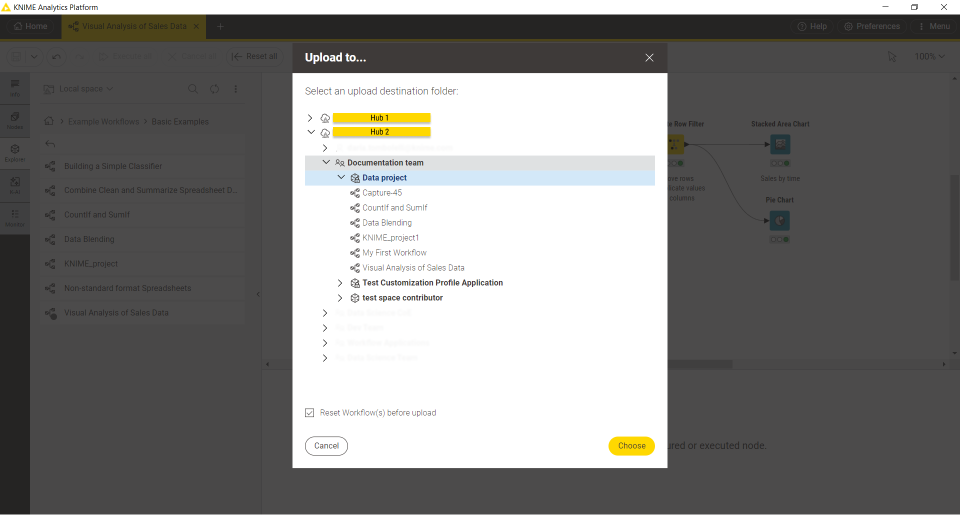Collapse the Hub 2 tree node
This screenshot has width=960, height=515.
click(310, 132)
